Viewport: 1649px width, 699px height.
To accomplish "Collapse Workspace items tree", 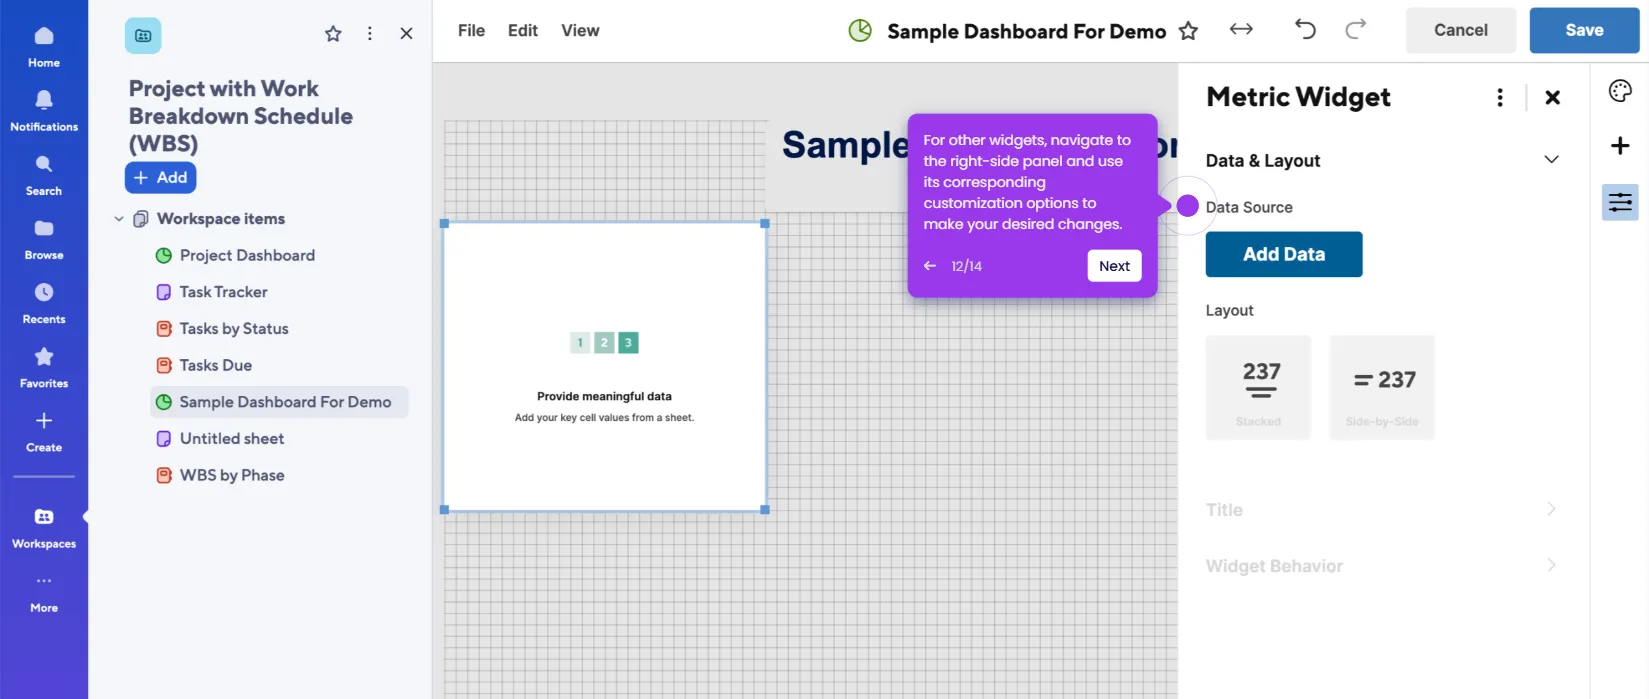I will coord(119,219).
